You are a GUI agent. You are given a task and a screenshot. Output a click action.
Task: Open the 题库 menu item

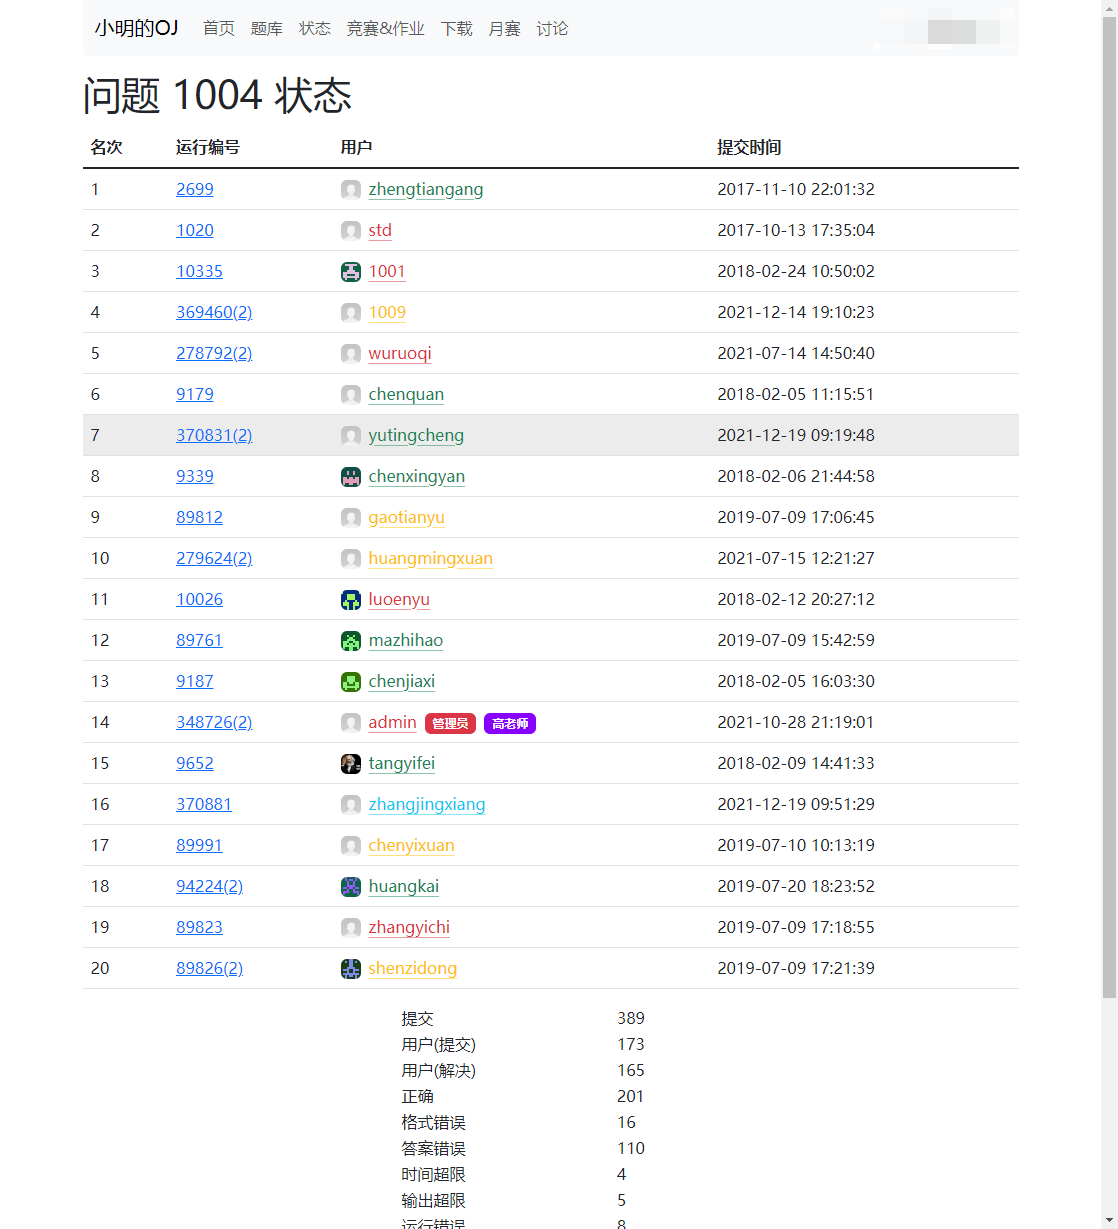point(266,29)
